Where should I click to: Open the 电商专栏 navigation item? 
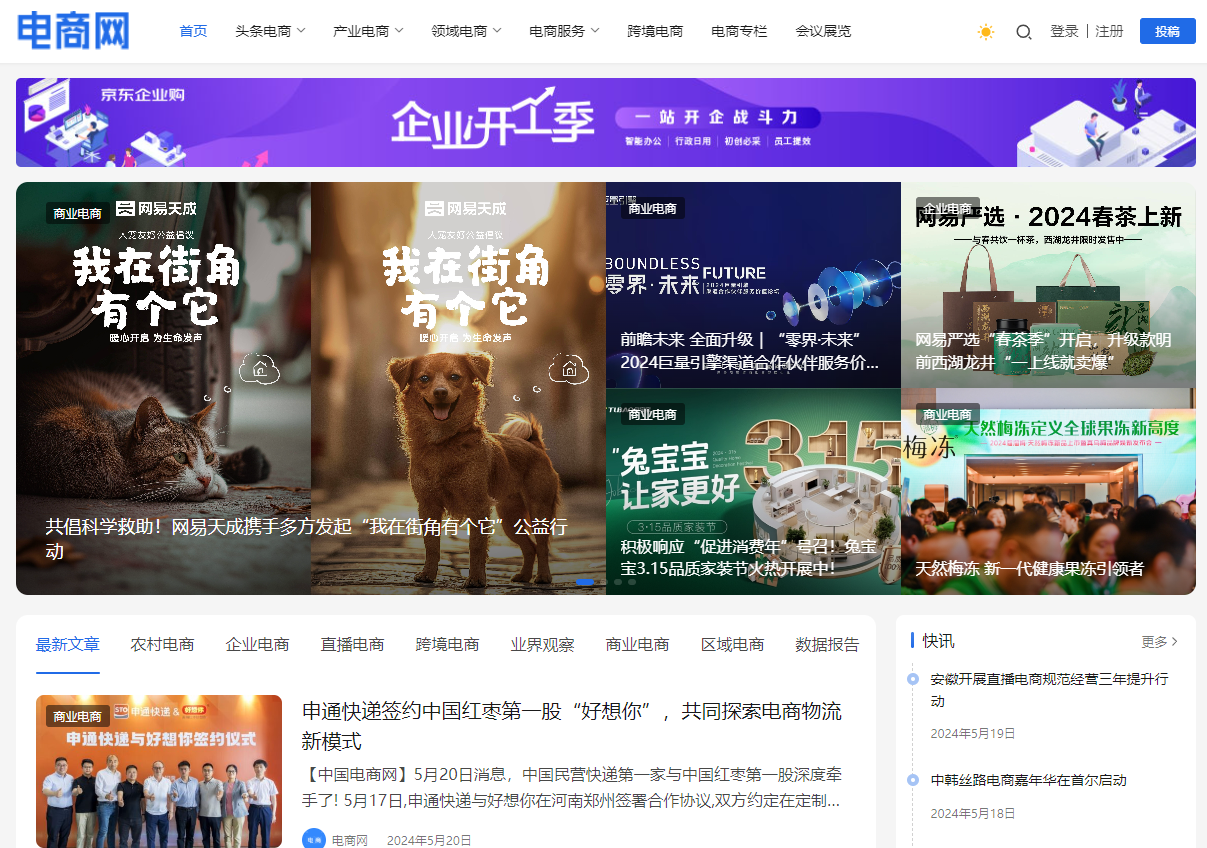(x=739, y=31)
